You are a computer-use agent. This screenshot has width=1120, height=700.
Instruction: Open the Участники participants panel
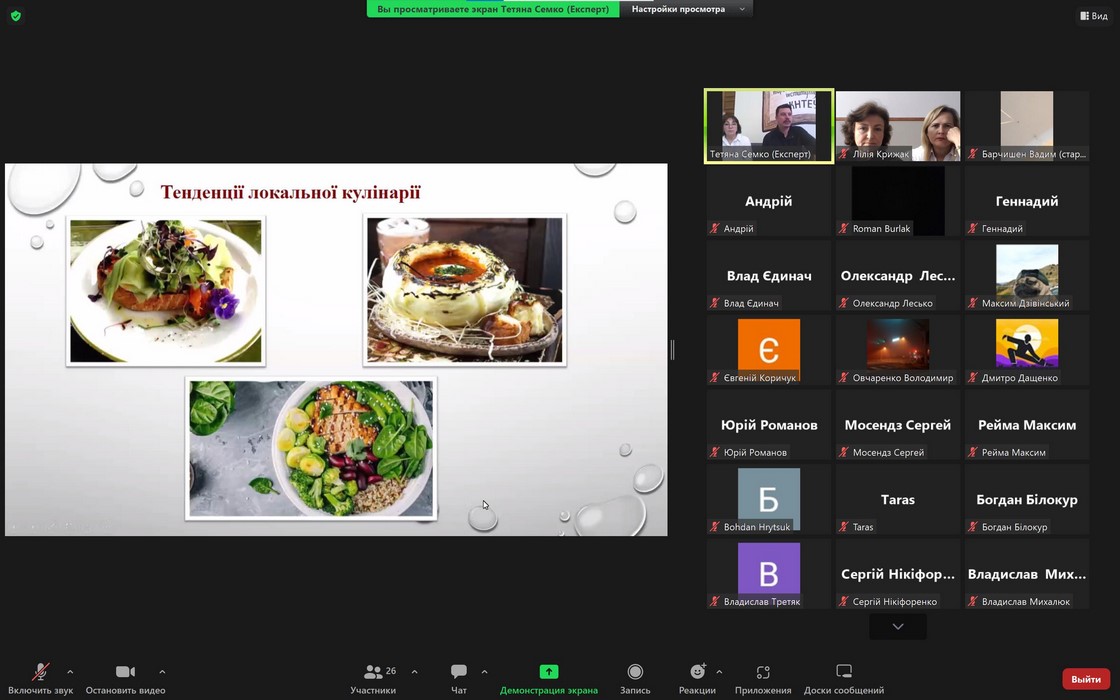[x=374, y=678]
